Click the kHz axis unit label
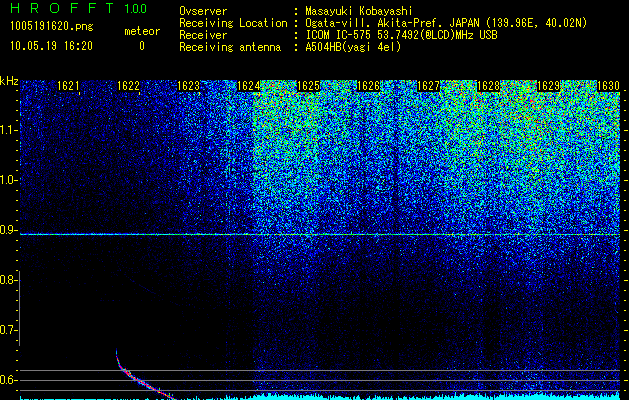629x400 pixels. pos(9,81)
